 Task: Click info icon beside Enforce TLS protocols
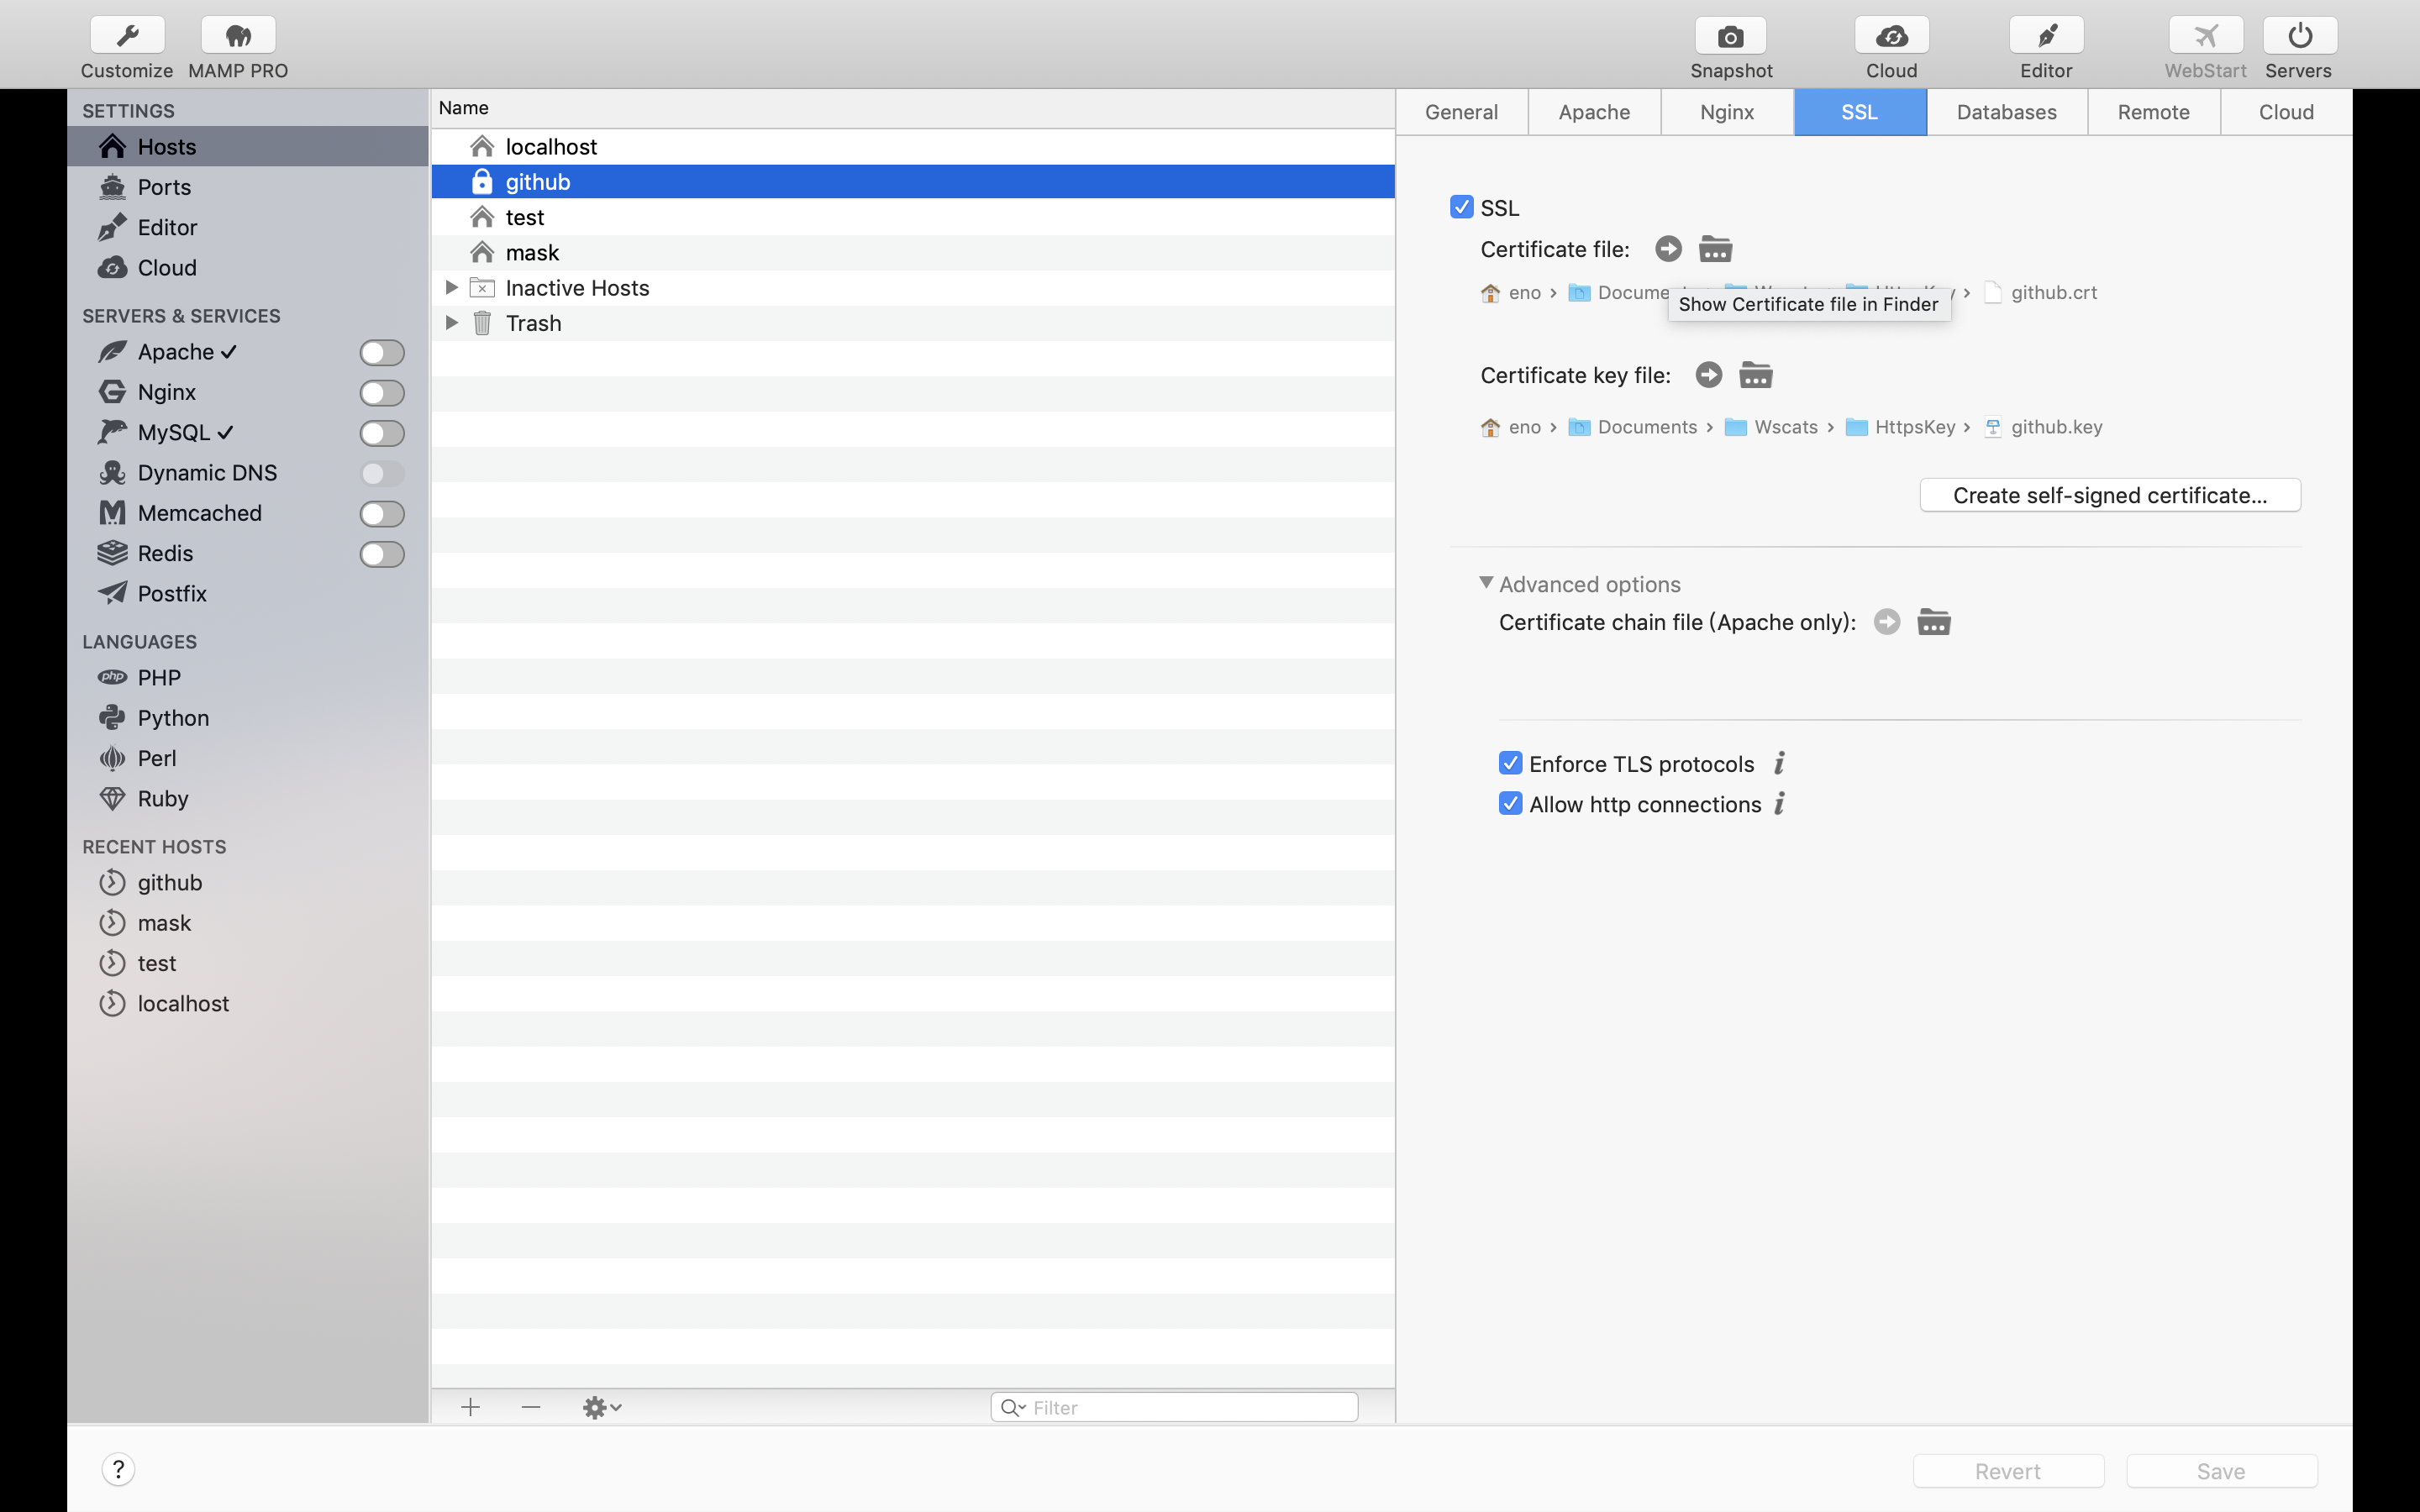tap(1779, 764)
